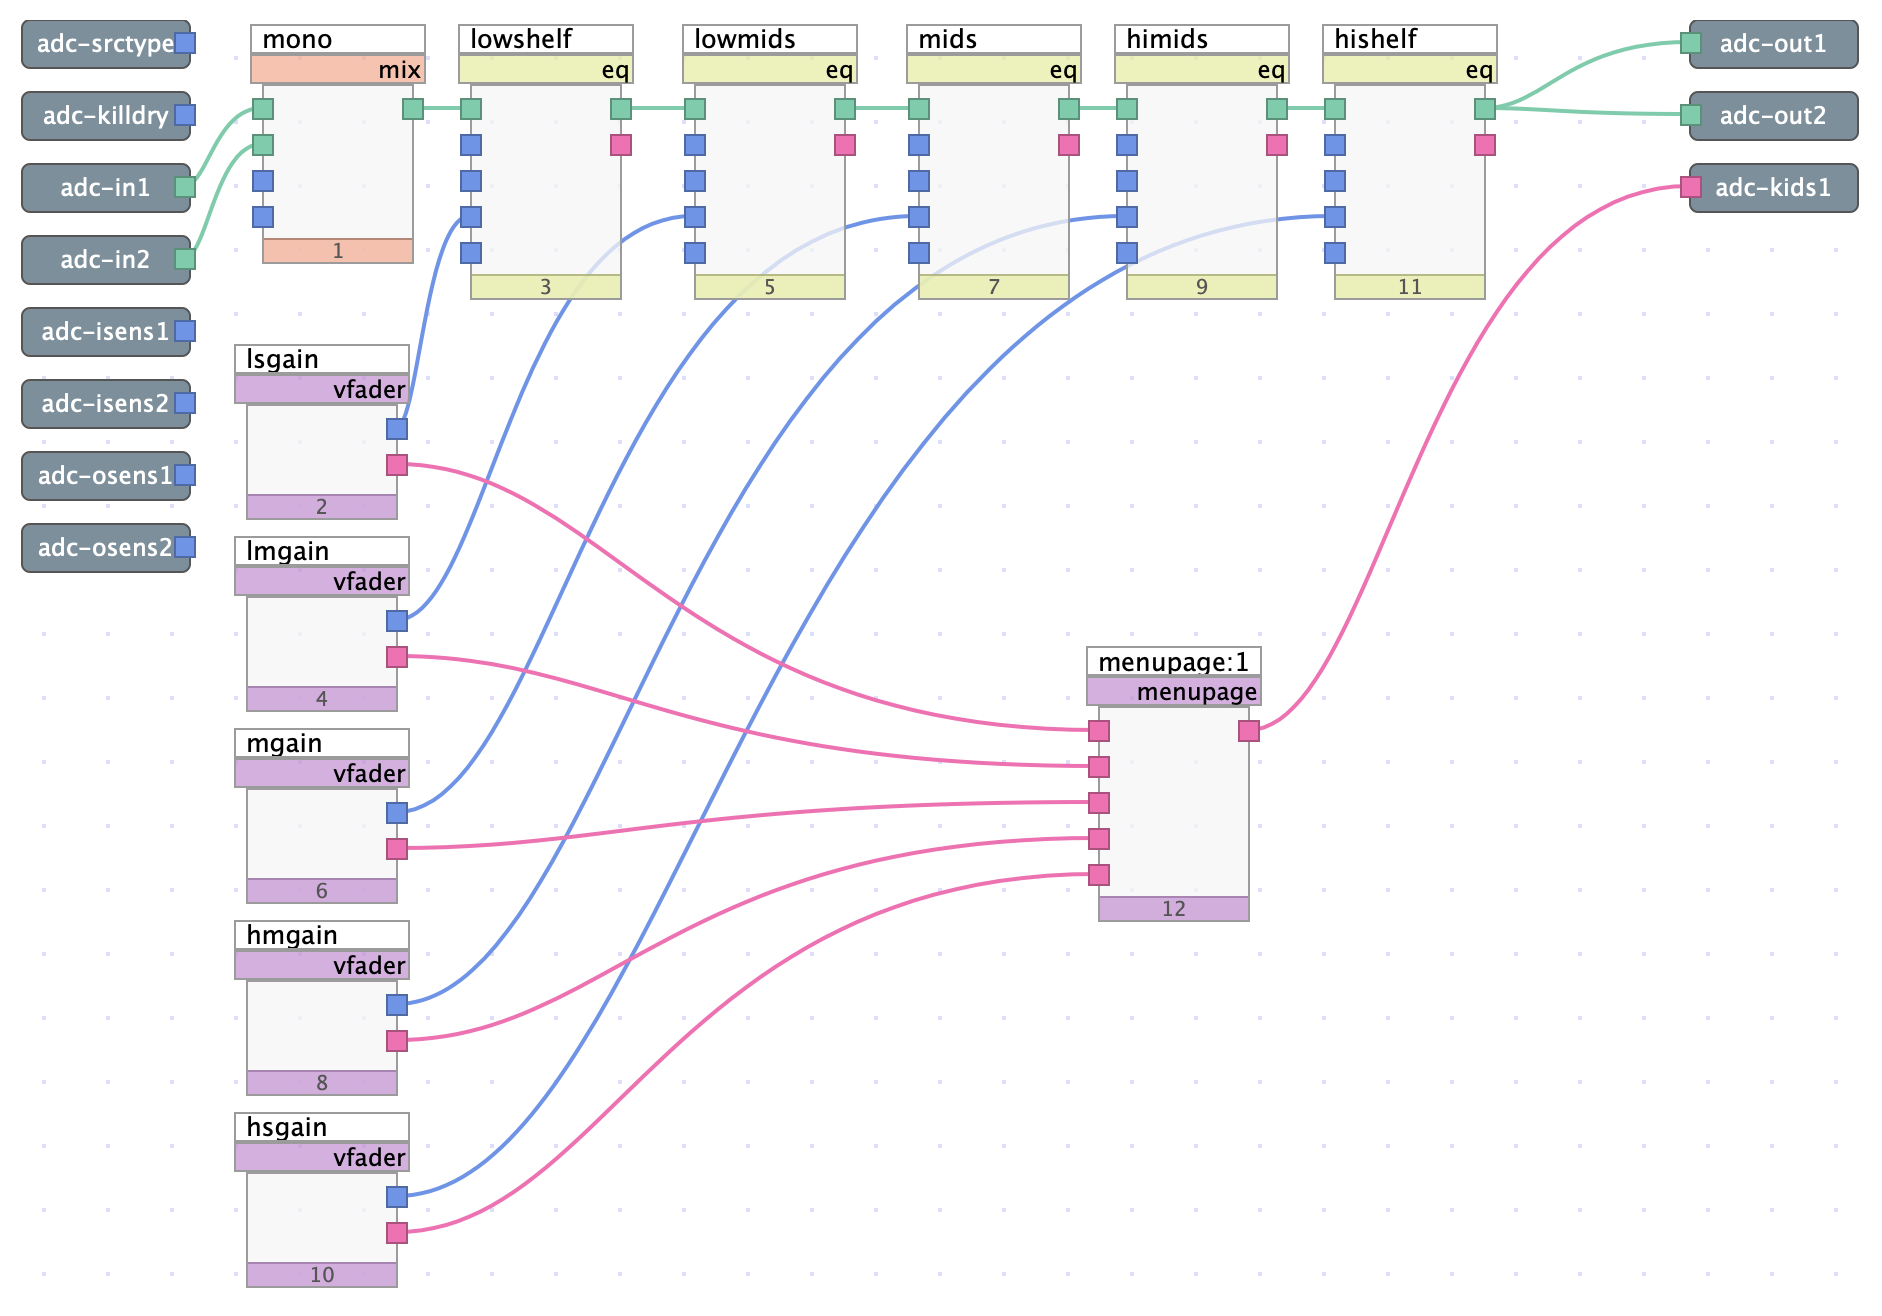Viewport: 1882px width, 1316px height.
Task: Click the eq type label of lowshelf
Action: 546,69
